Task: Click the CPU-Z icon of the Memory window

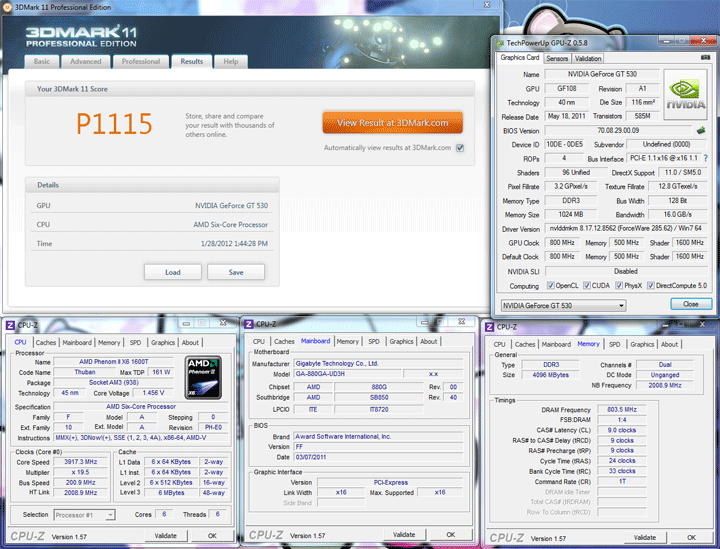Action: point(489,327)
